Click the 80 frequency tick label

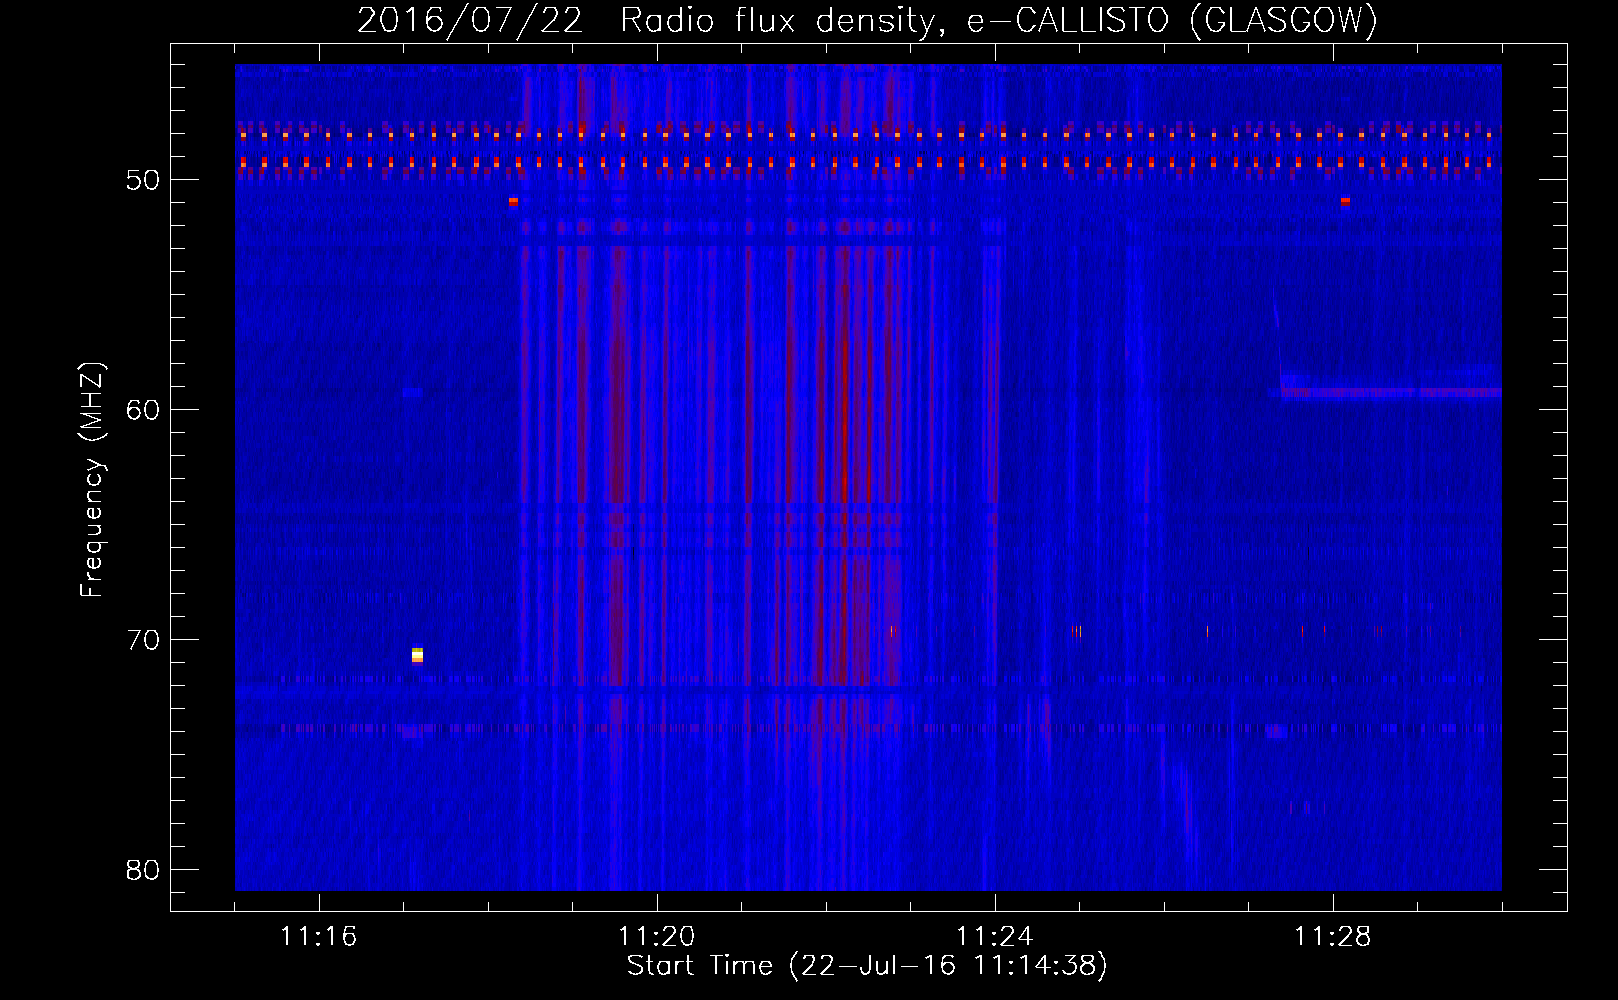tap(143, 871)
